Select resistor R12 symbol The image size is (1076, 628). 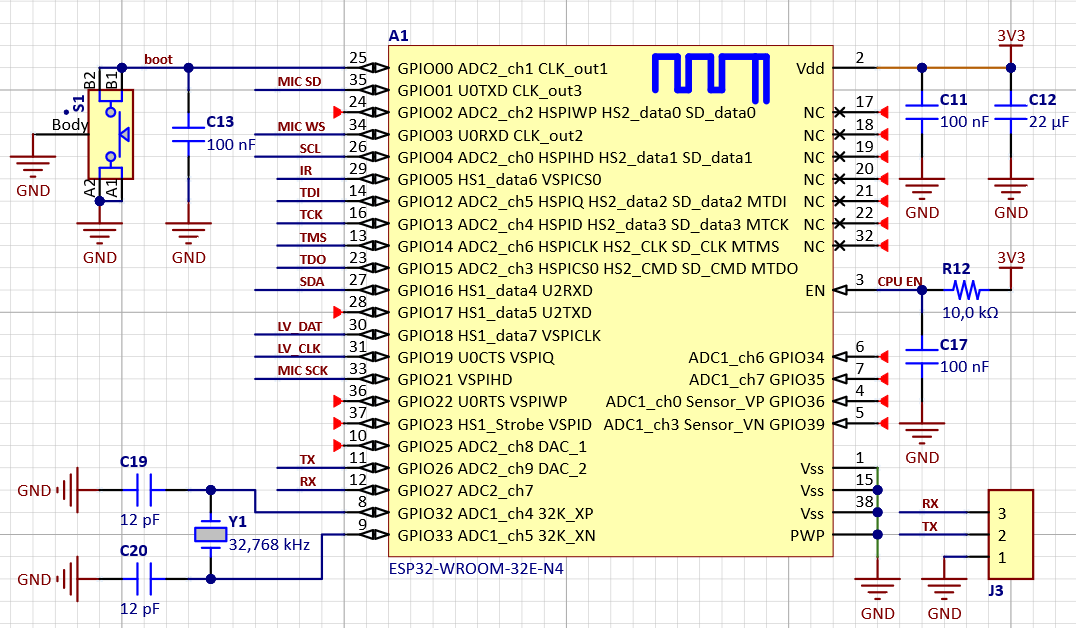point(966,290)
